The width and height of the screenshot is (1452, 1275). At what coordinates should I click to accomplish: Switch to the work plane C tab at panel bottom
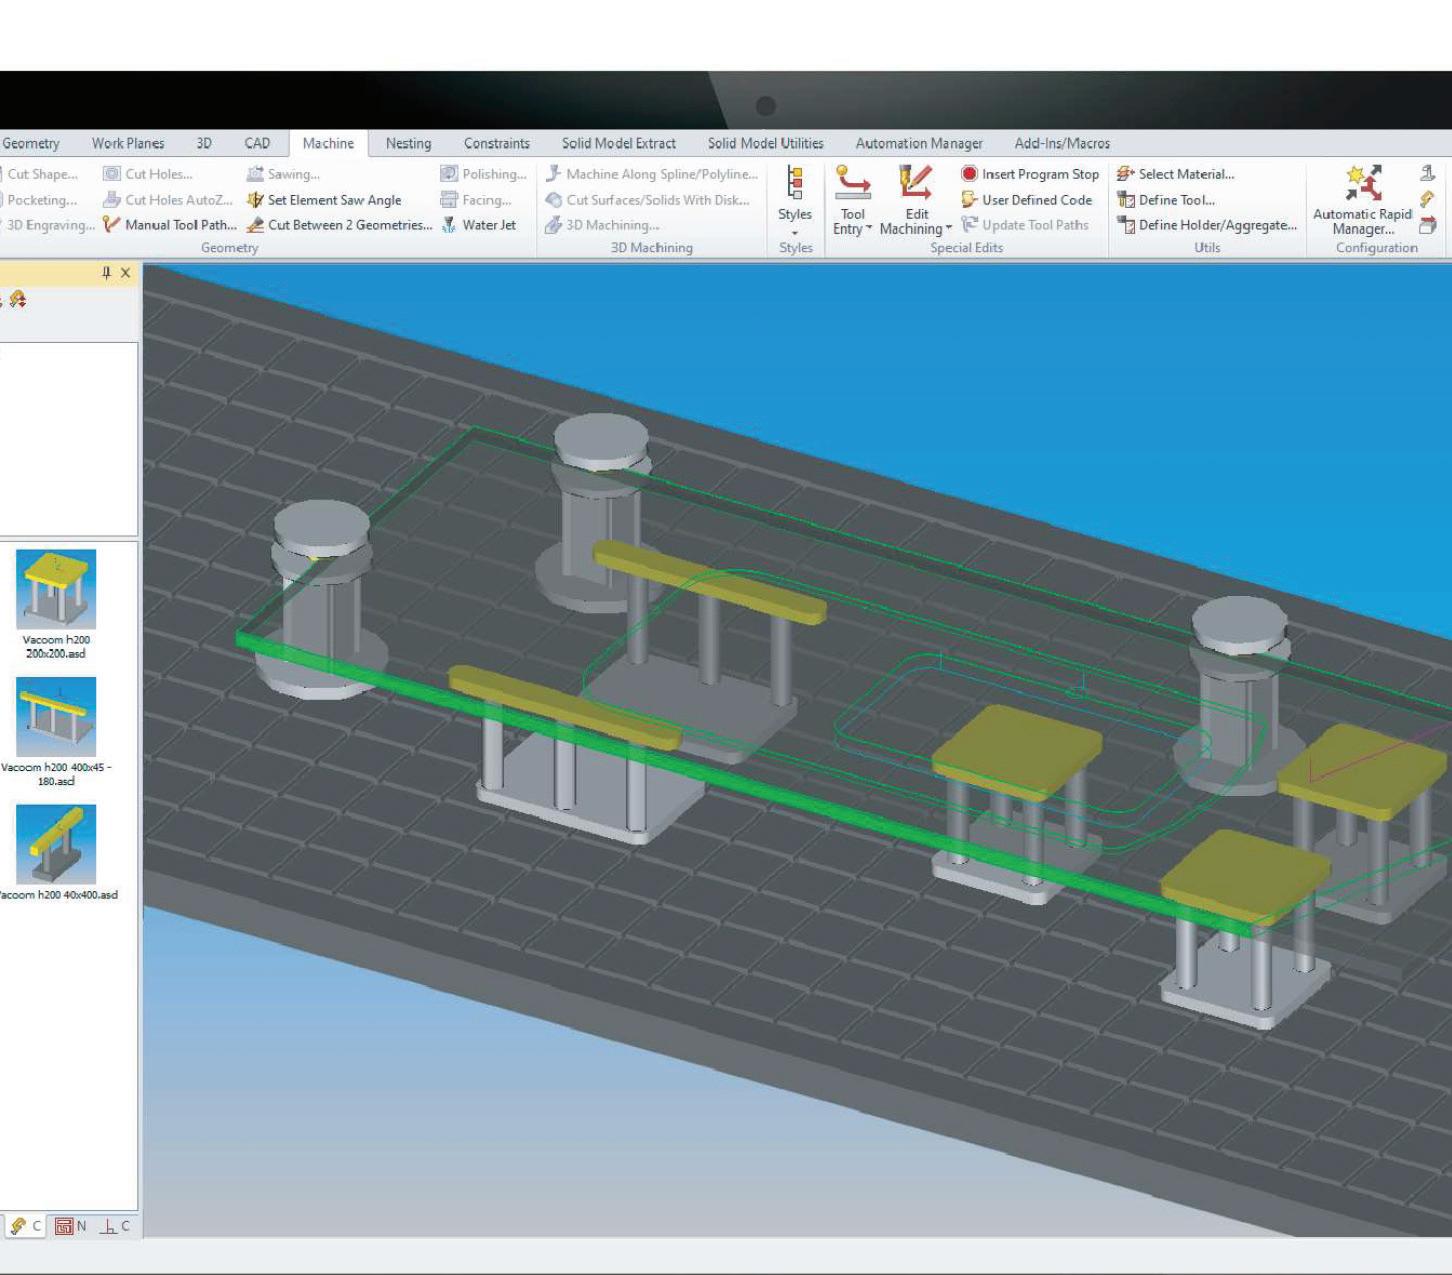(116, 1226)
